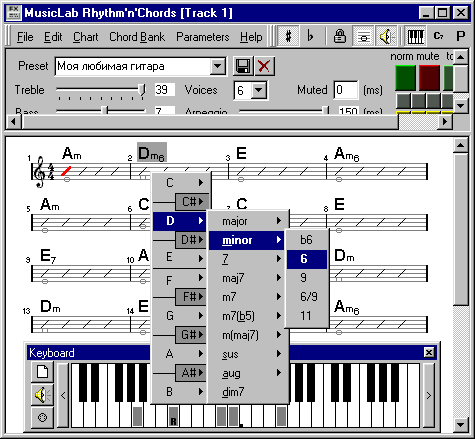Toggle the flat notation button
Viewport: 475px width, 439px height.
pyautogui.click(x=310, y=36)
